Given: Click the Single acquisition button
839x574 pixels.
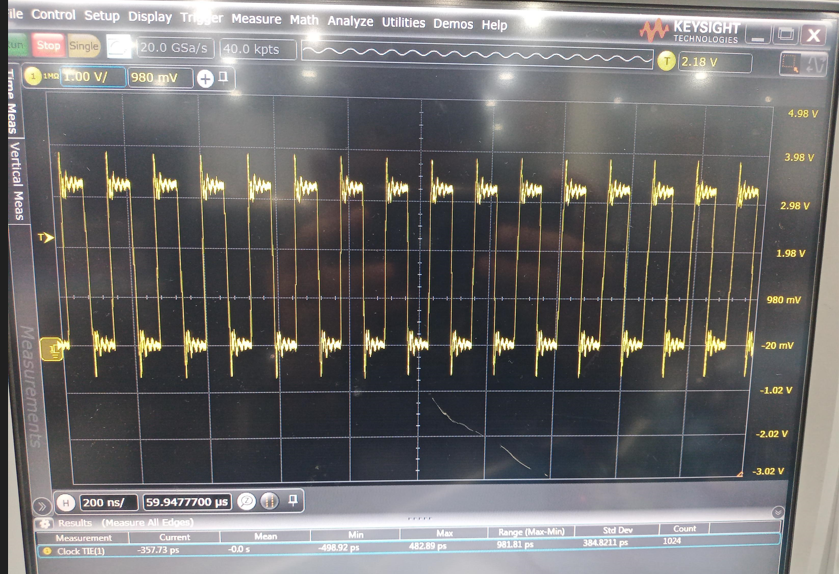Looking at the screenshot, I should tap(83, 47).
